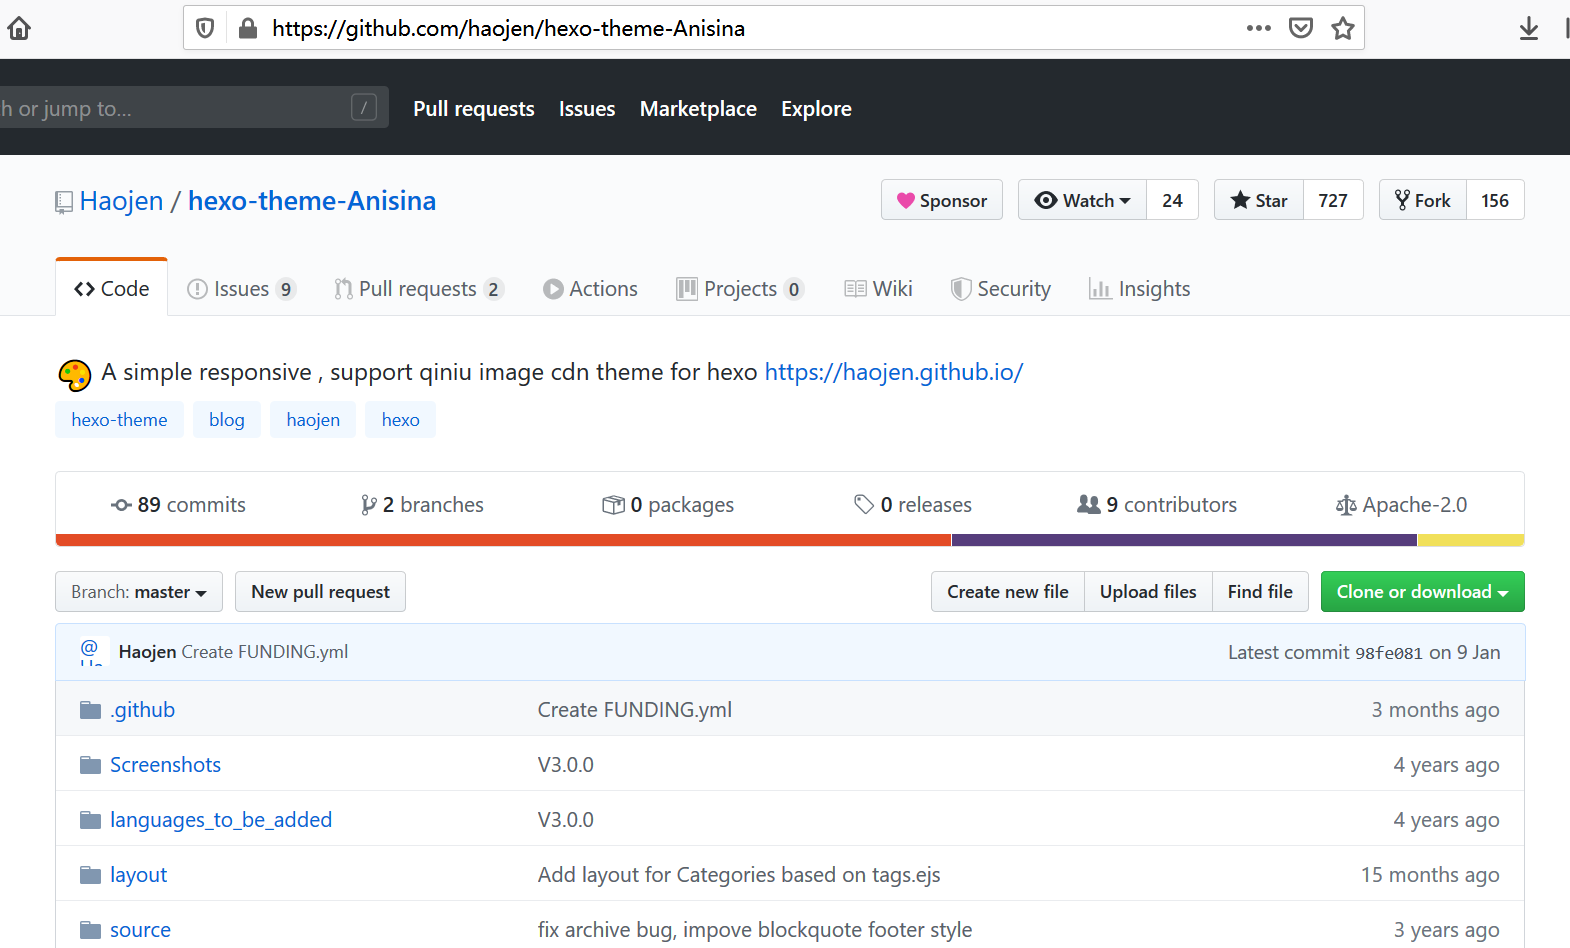1570x948 pixels.
Task: Open avatar icon beside Haojen commit
Action: (x=91, y=652)
